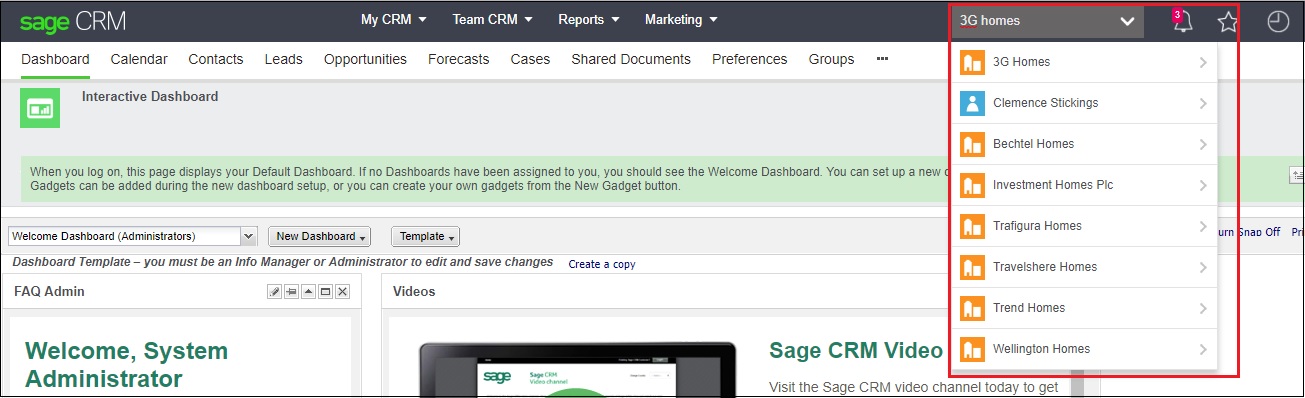Switch to the Cases tab
Viewport: 1305px width, 398px height.
[530, 59]
